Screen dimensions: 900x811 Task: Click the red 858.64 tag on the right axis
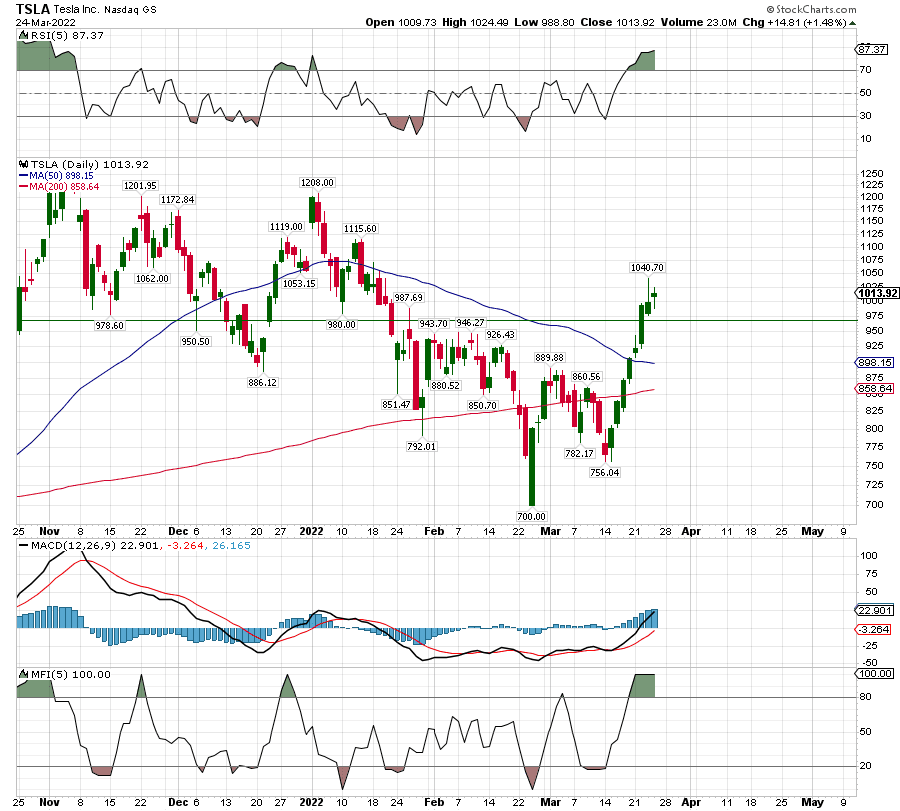tap(874, 389)
